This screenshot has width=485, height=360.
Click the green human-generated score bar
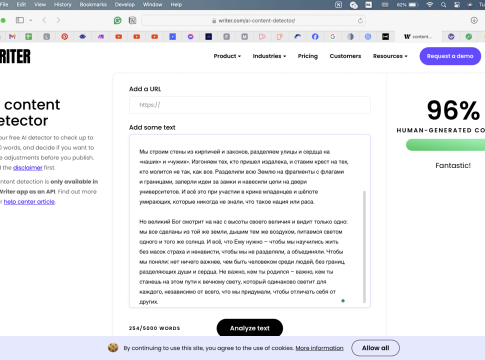click(445, 145)
